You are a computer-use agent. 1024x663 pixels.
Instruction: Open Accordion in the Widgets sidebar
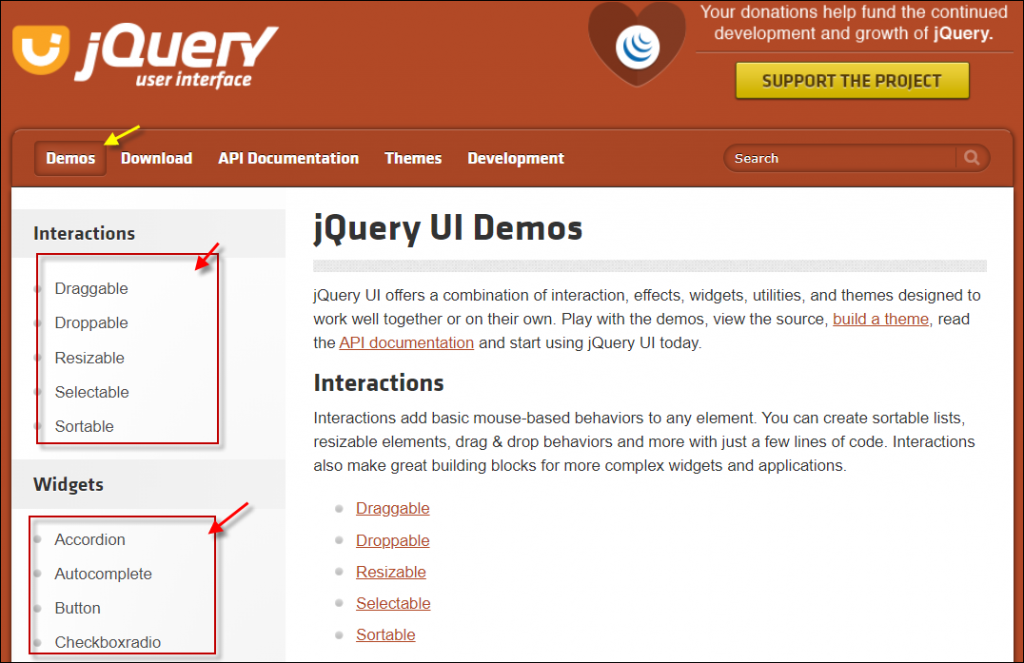pyautogui.click(x=90, y=540)
